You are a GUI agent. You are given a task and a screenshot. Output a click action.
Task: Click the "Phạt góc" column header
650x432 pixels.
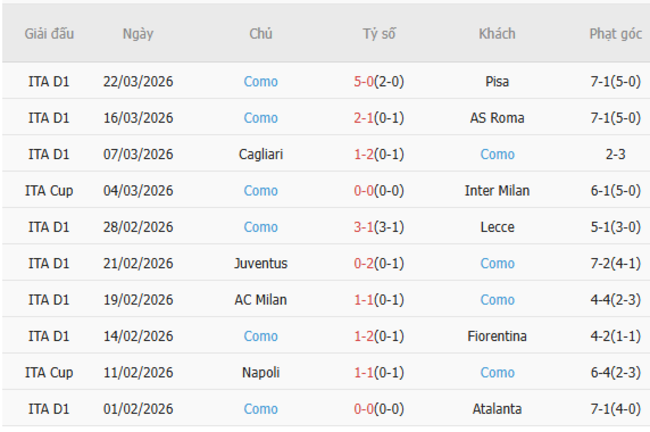pos(615,34)
